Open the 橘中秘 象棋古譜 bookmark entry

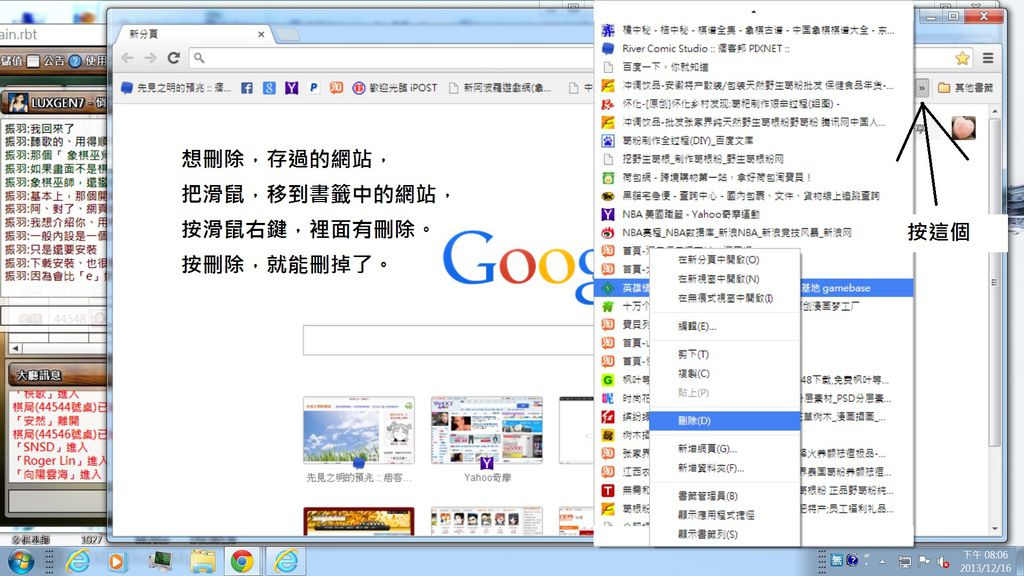point(754,31)
